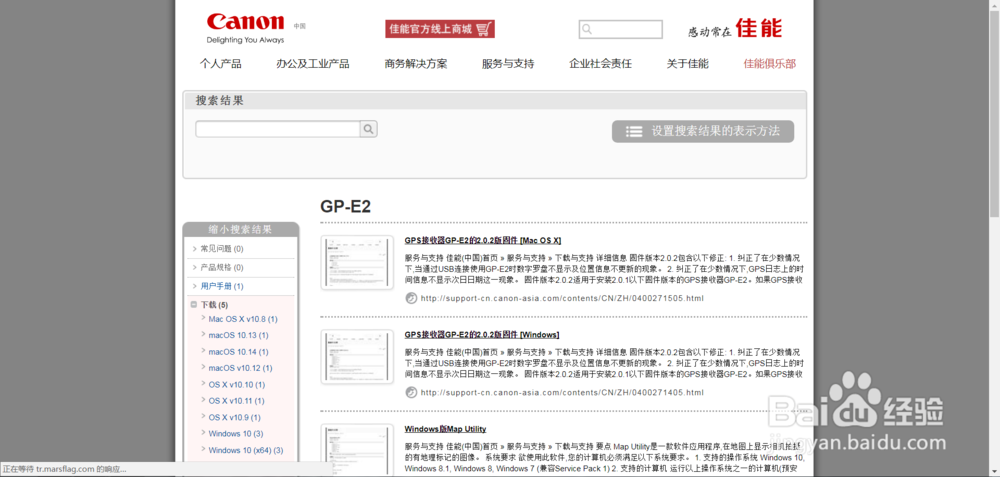Click the magnifier icon in header search
The image size is (1000, 477).
click(587, 29)
